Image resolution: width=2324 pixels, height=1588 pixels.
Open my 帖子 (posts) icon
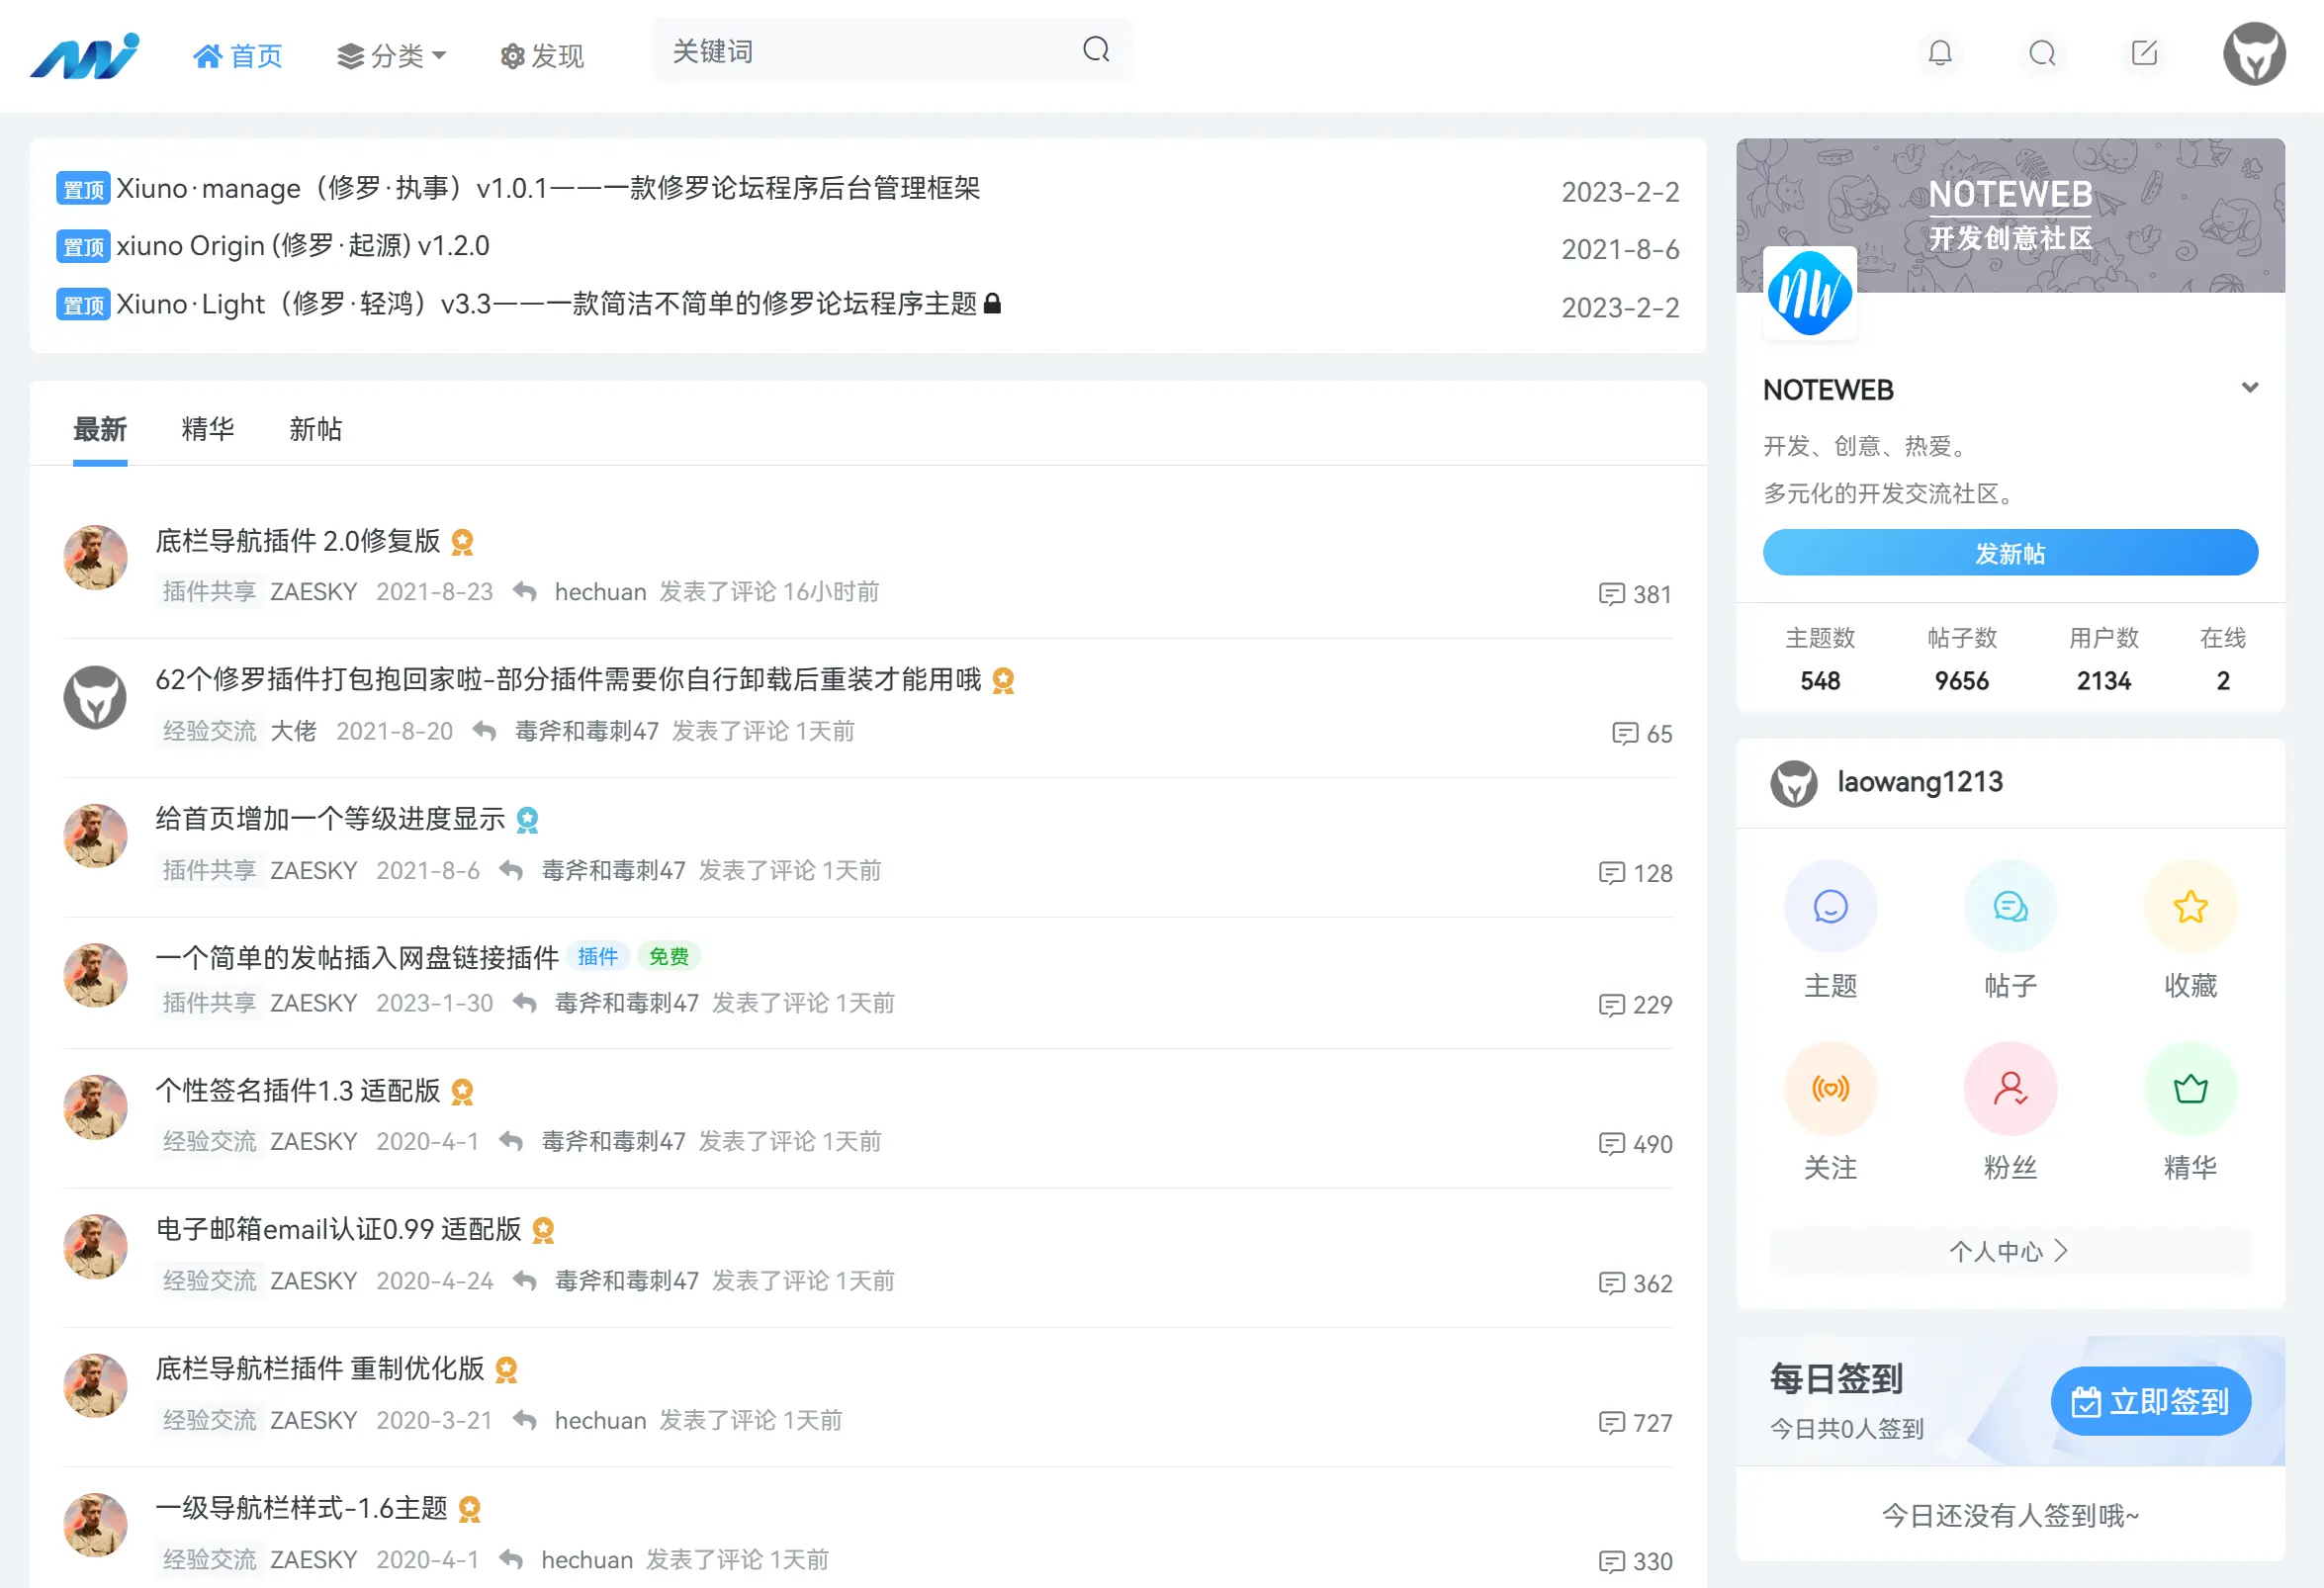2009,907
